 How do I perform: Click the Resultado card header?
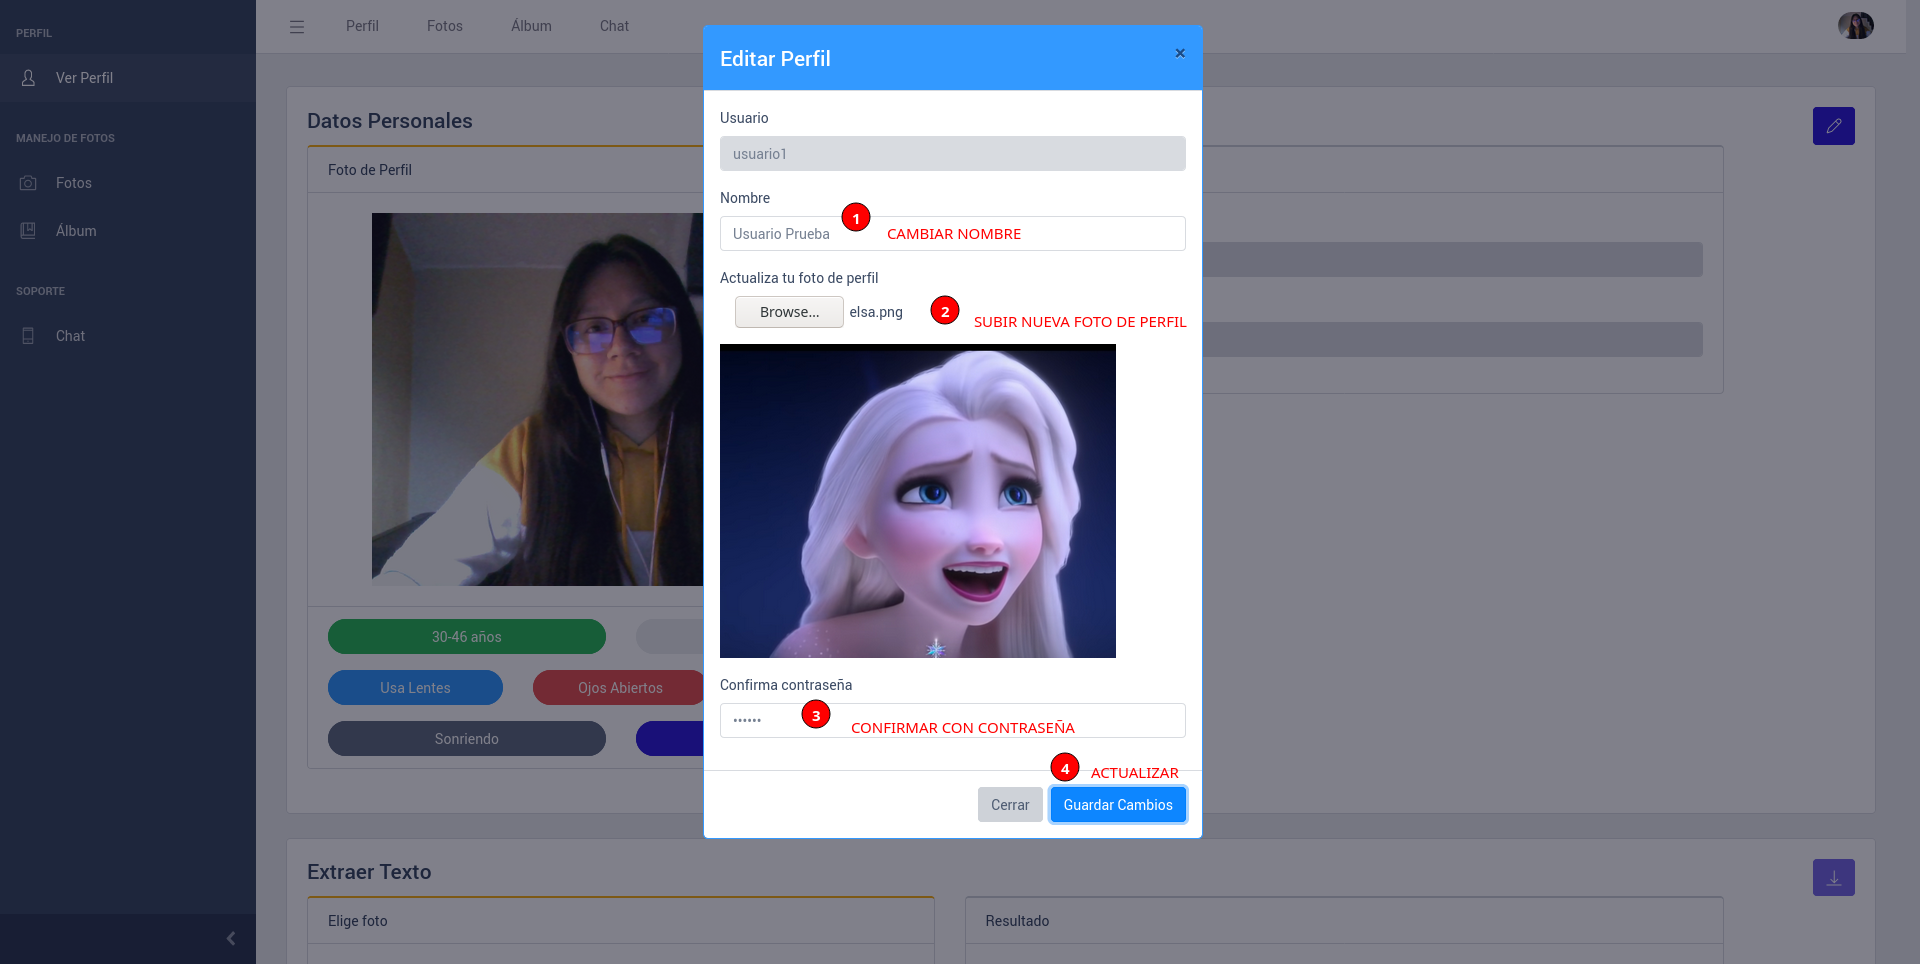click(x=1344, y=921)
